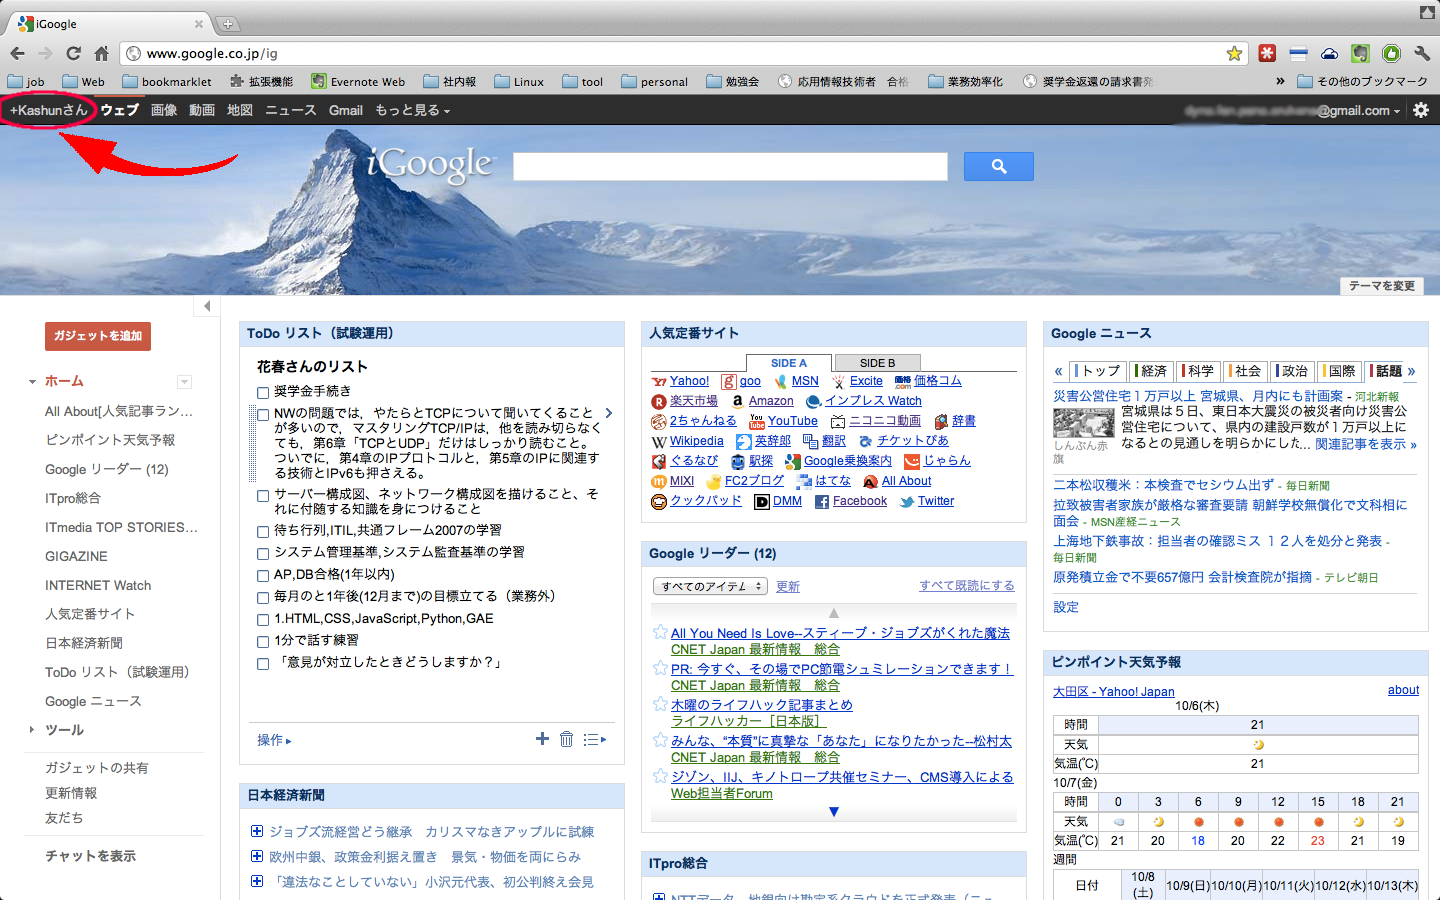Open the news story thumbnail image
1440x900 pixels.
[x=1084, y=421]
